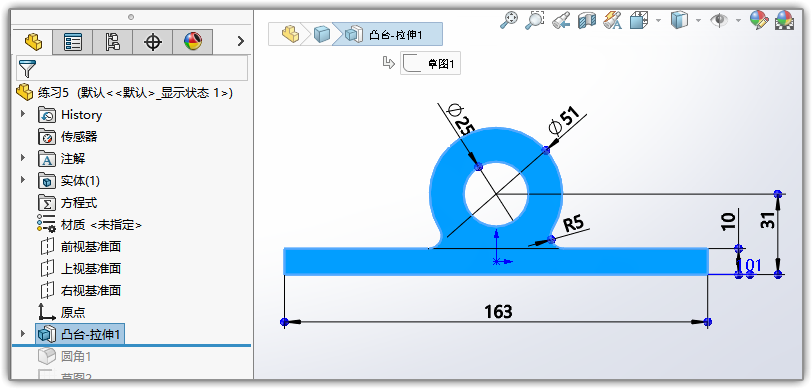Switch to the DisplayManager tab

point(193,42)
